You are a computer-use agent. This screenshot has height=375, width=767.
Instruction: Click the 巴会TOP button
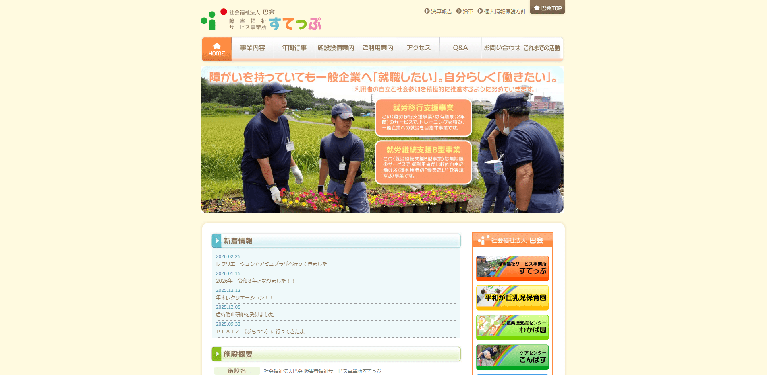click(x=547, y=7)
